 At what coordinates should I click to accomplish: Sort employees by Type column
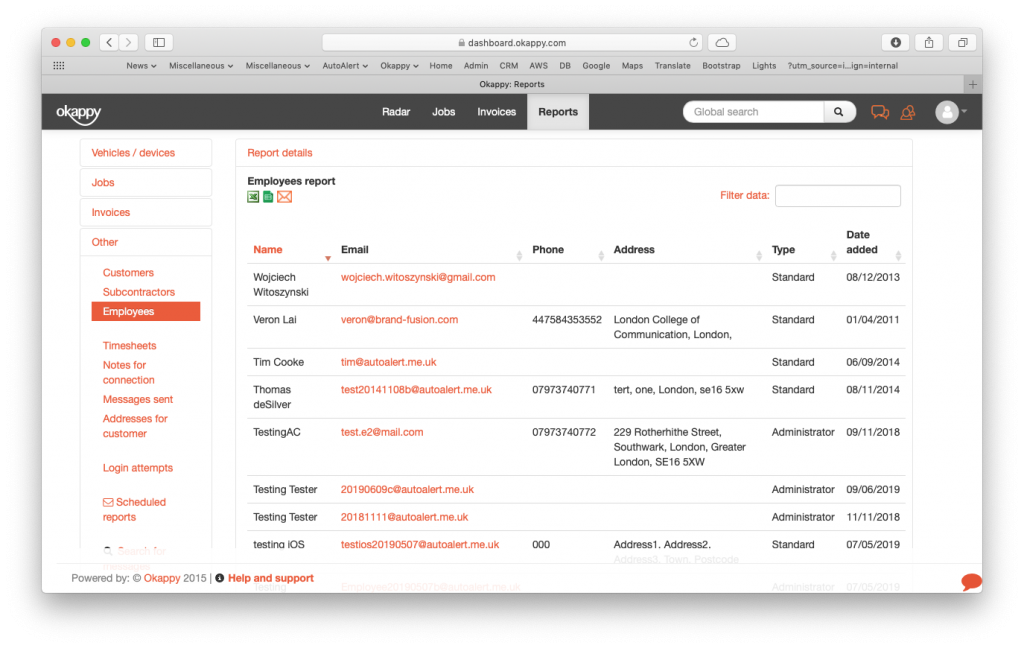click(785, 249)
